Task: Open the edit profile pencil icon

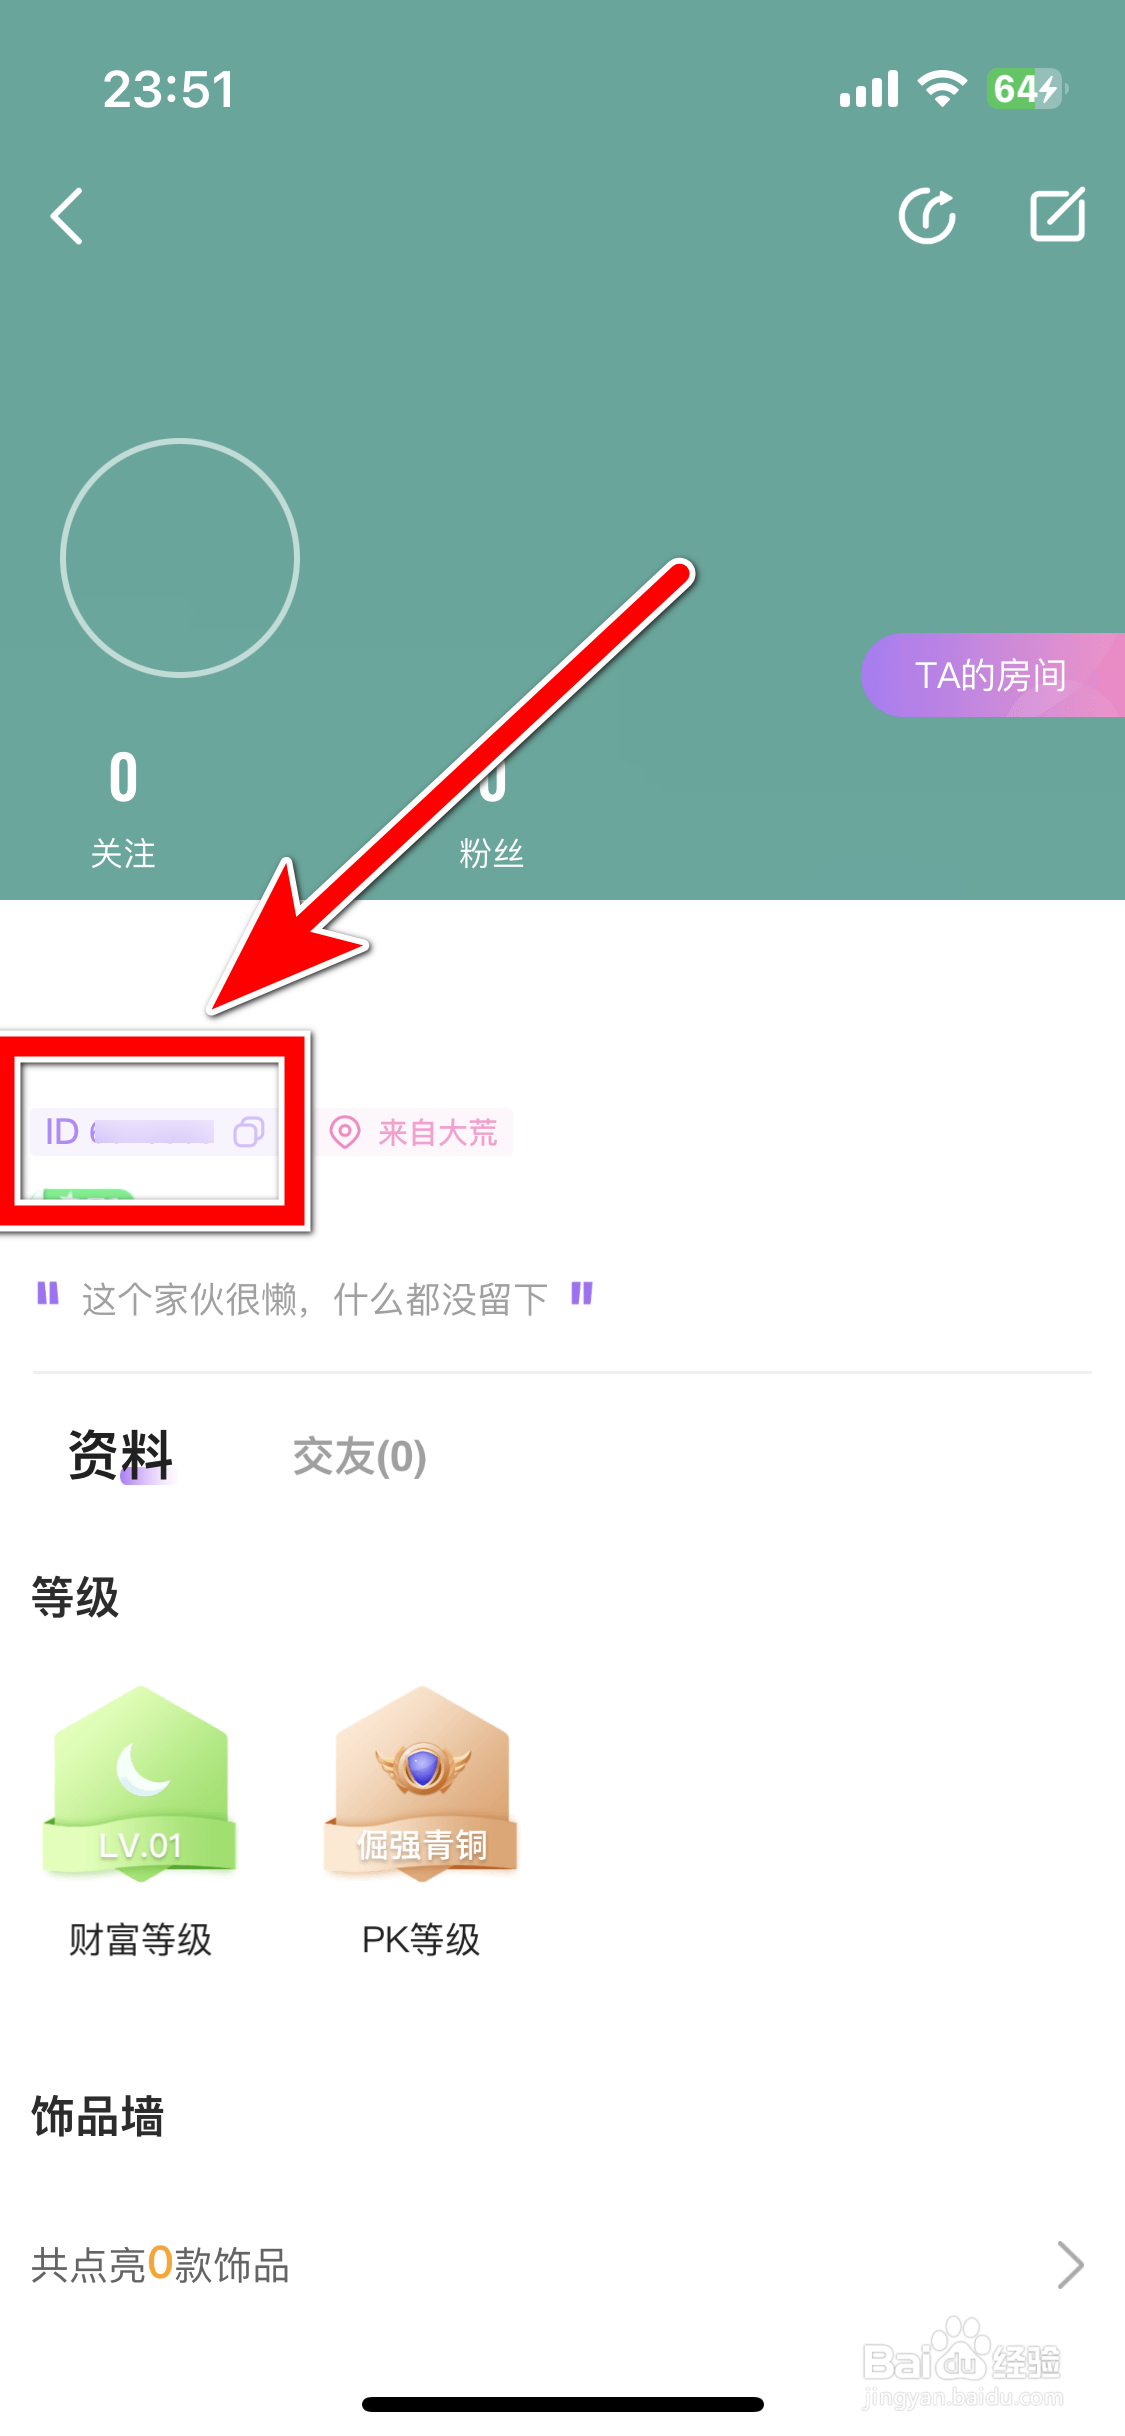Action: click(1058, 214)
